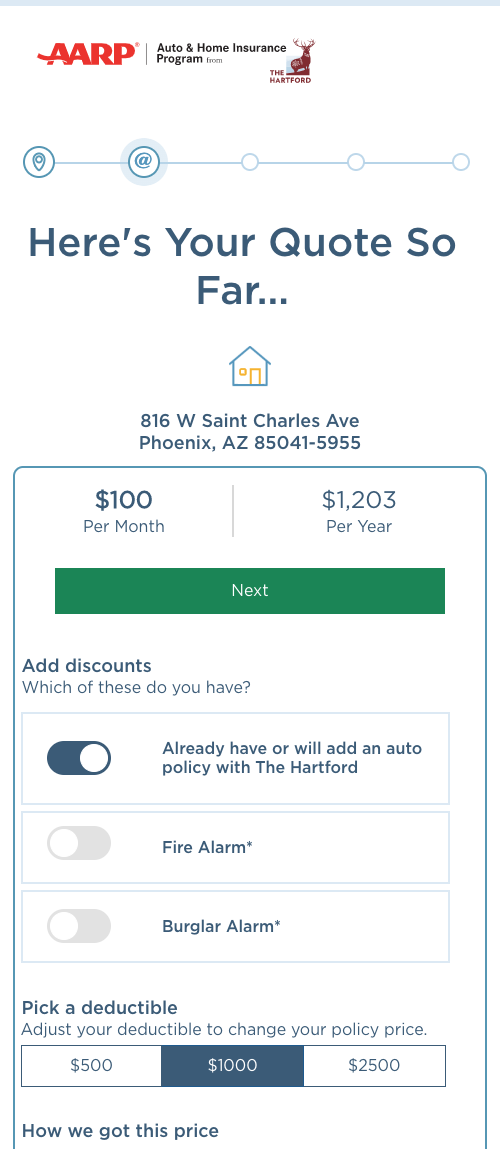Select the location pin step icon
The image size is (500, 1149).
[39, 161]
